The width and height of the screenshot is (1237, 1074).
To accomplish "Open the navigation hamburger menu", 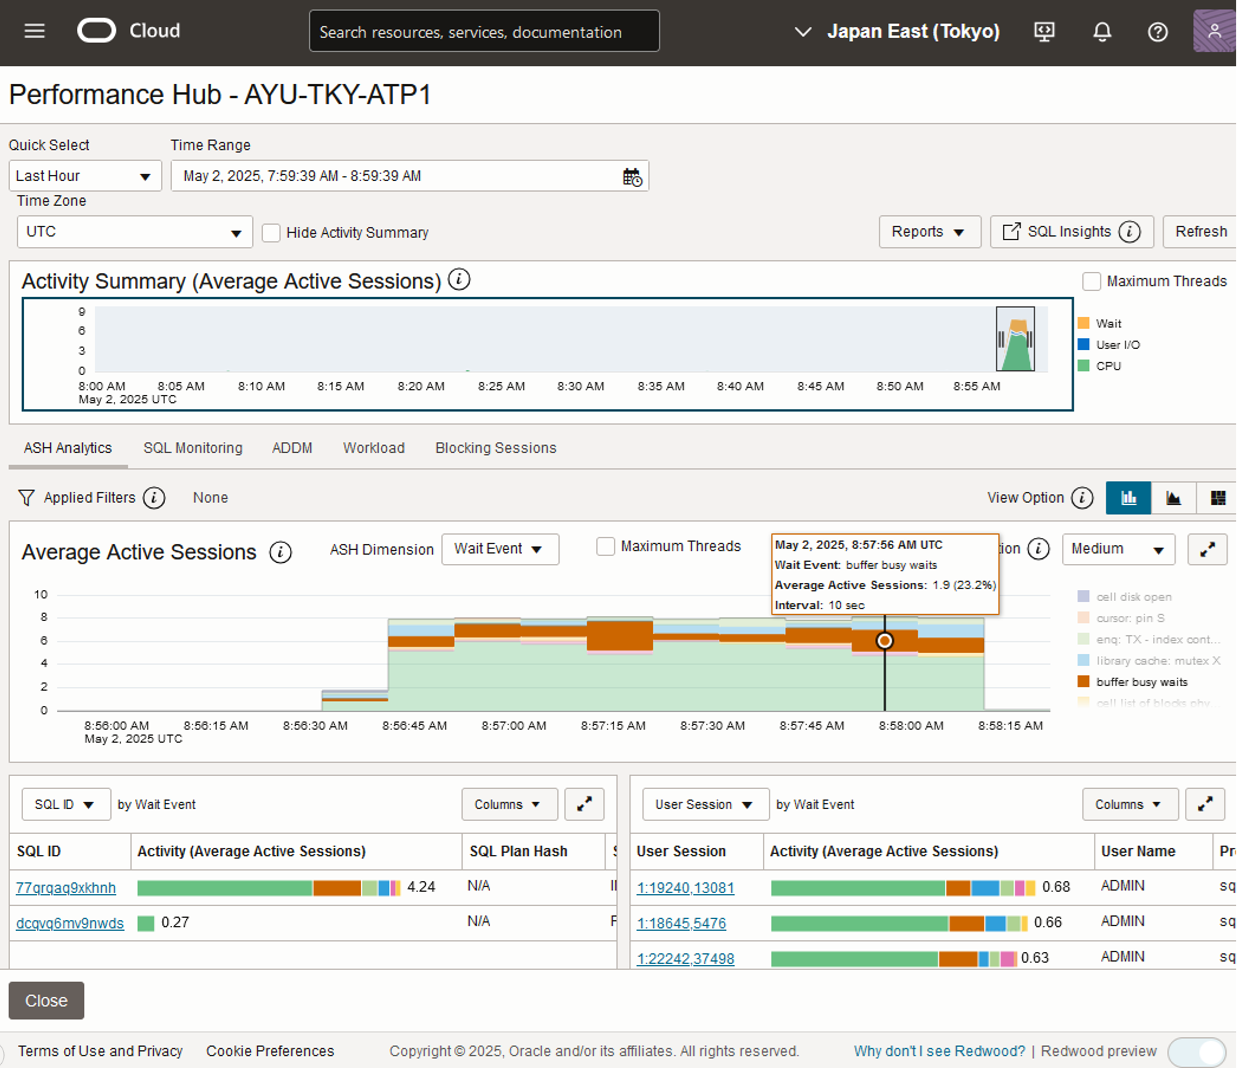I will [x=34, y=30].
